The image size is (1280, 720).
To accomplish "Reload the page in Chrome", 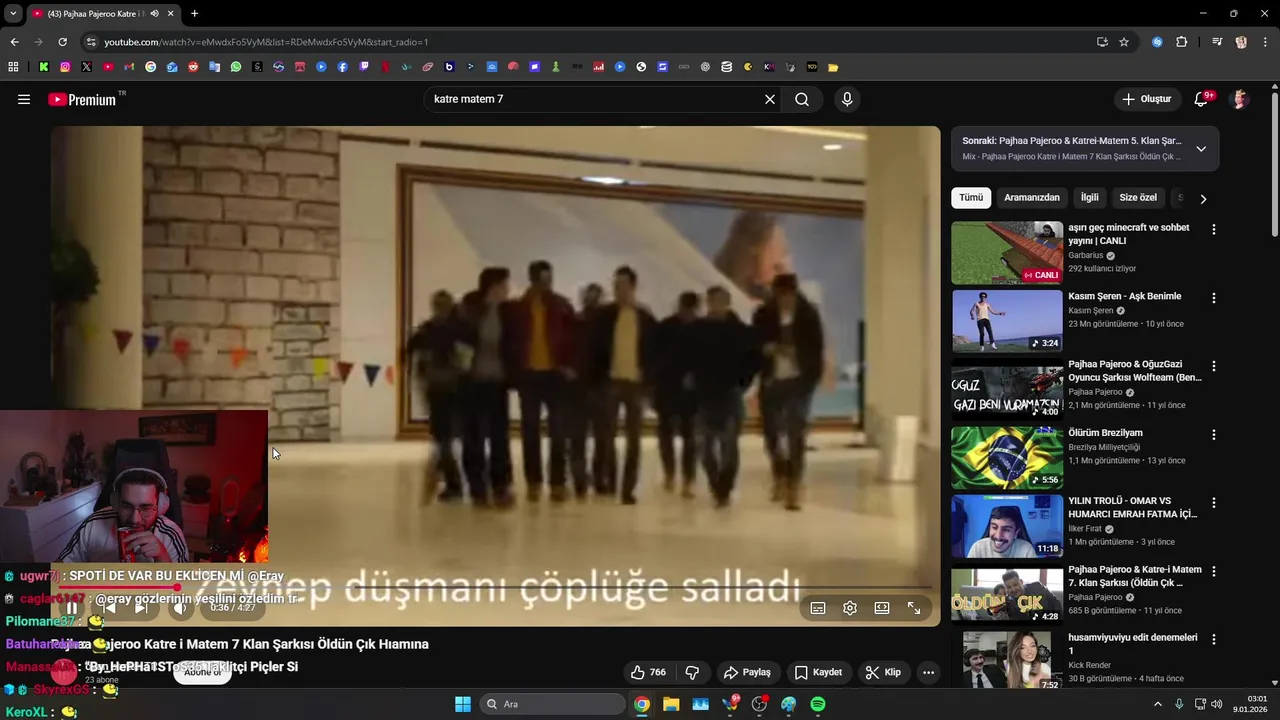I will (x=62, y=42).
